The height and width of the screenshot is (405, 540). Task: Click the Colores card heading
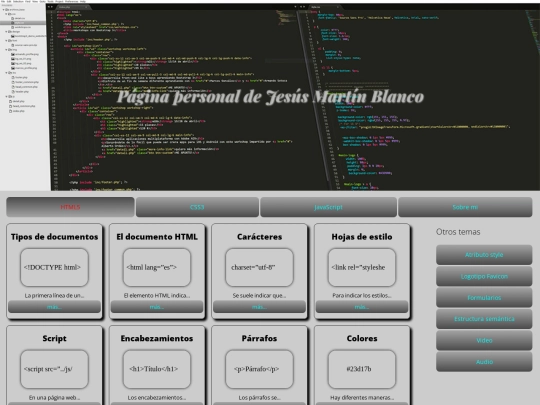pos(362,339)
